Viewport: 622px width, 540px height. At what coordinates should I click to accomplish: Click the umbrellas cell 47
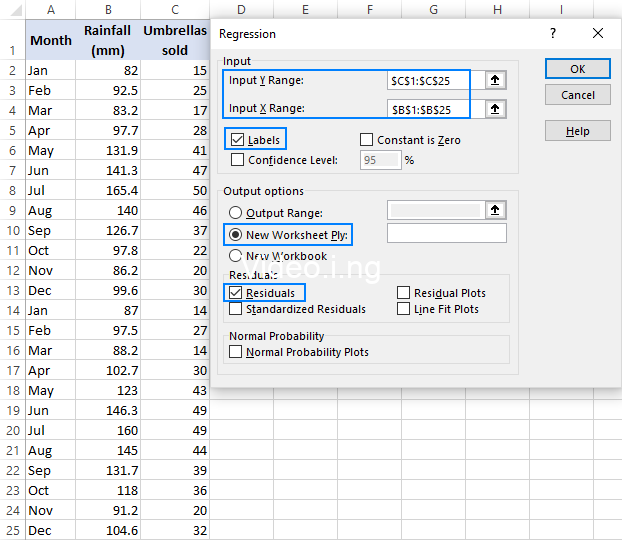click(x=175, y=171)
